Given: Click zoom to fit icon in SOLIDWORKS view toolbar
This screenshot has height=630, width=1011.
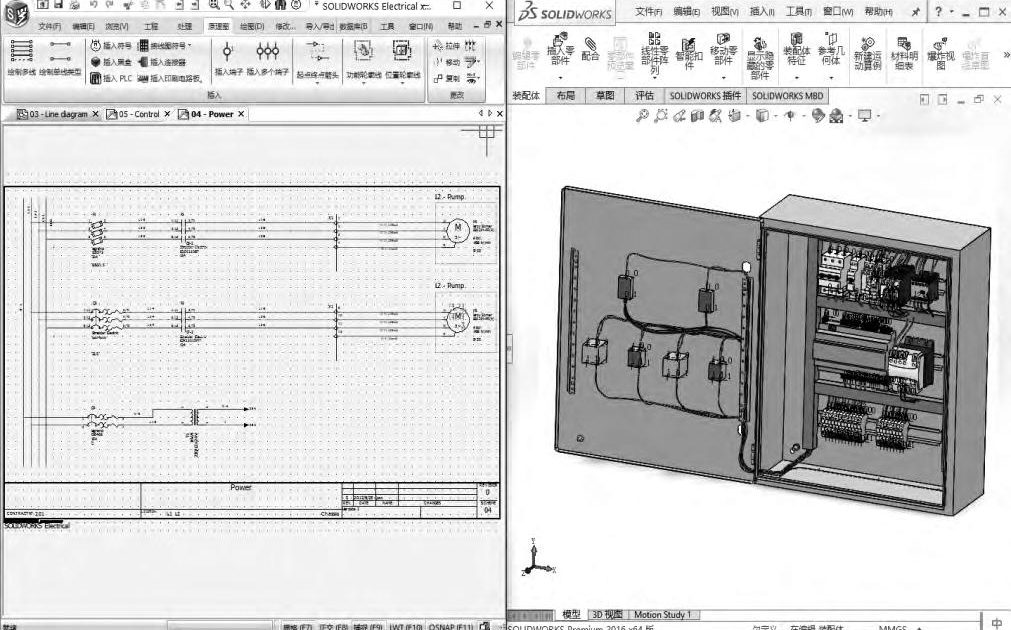Looking at the screenshot, I should pyautogui.click(x=642, y=115).
